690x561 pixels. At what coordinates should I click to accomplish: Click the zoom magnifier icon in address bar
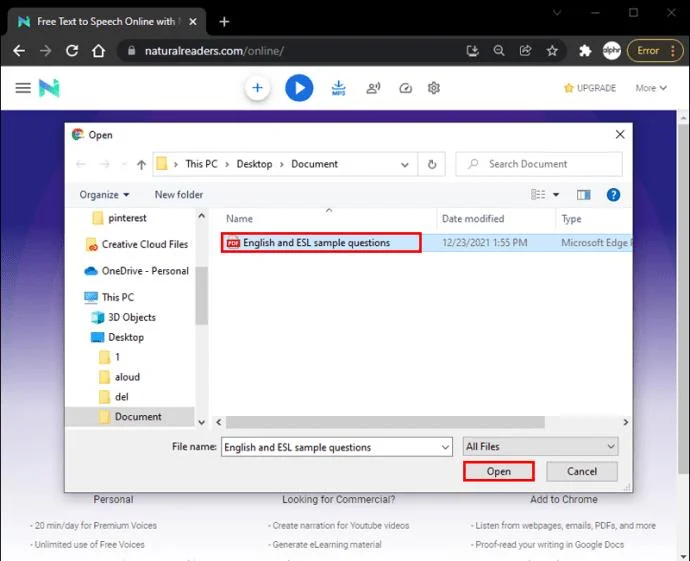tap(499, 51)
